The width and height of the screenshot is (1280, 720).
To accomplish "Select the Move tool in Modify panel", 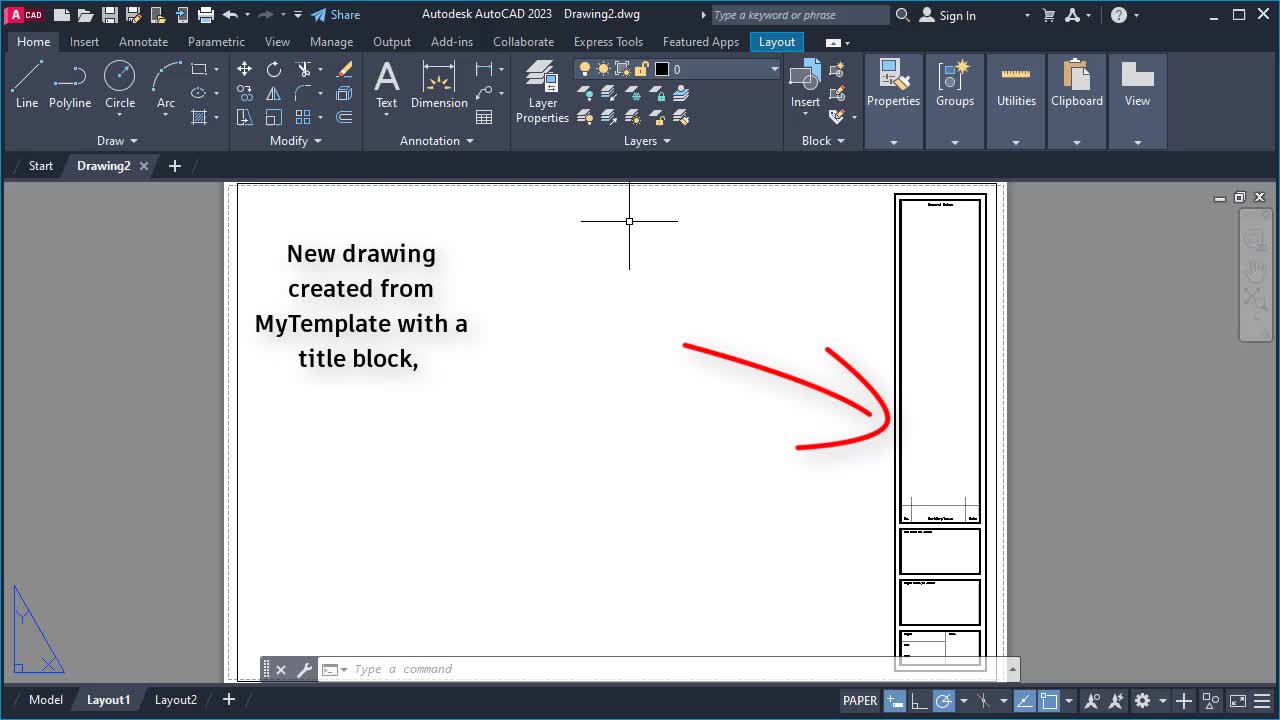I will point(244,68).
